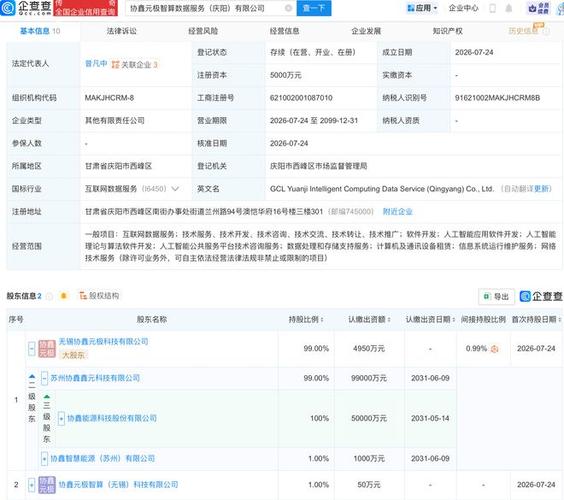The width and height of the screenshot is (564, 500).
Task: Collapse the 无锡协鑫元极科技有限公司 row
Action: tap(32, 349)
